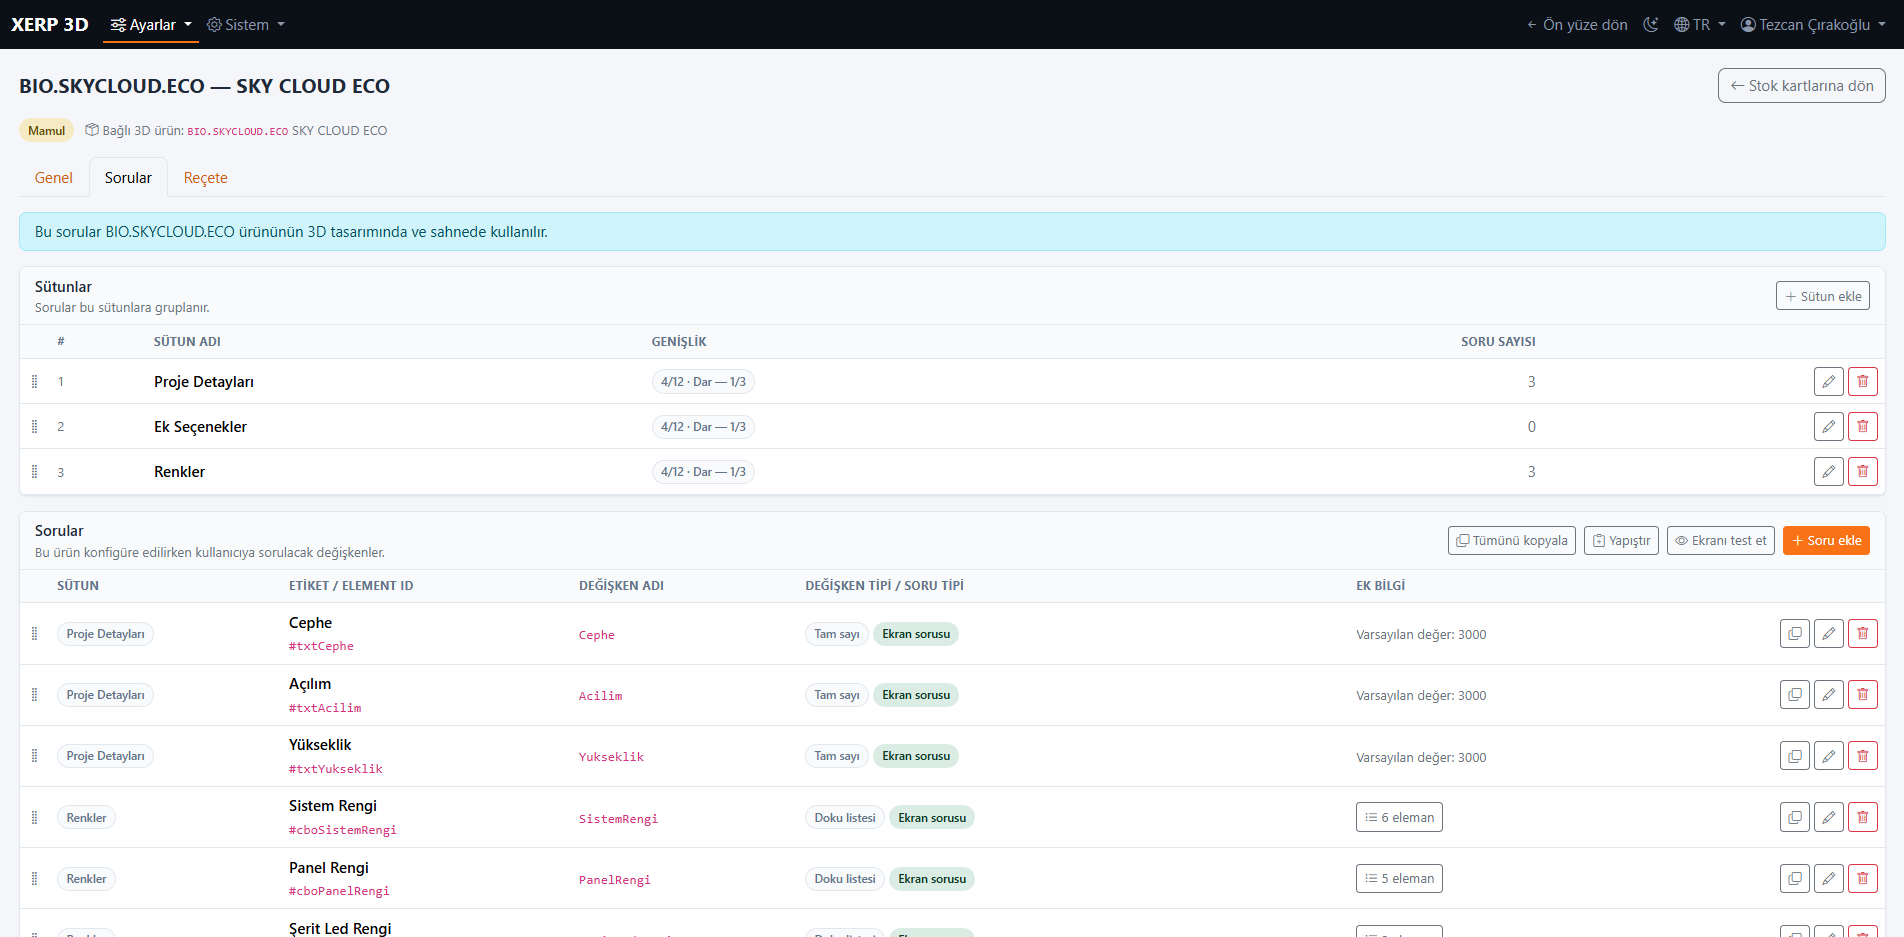Delete the Ek Seçenekler column
This screenshot has height=937, width=1904.
(1862, 426)
